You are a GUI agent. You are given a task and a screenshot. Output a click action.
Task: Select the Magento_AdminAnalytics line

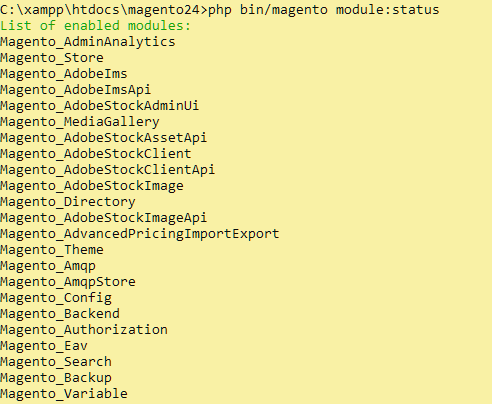(88, 42)
